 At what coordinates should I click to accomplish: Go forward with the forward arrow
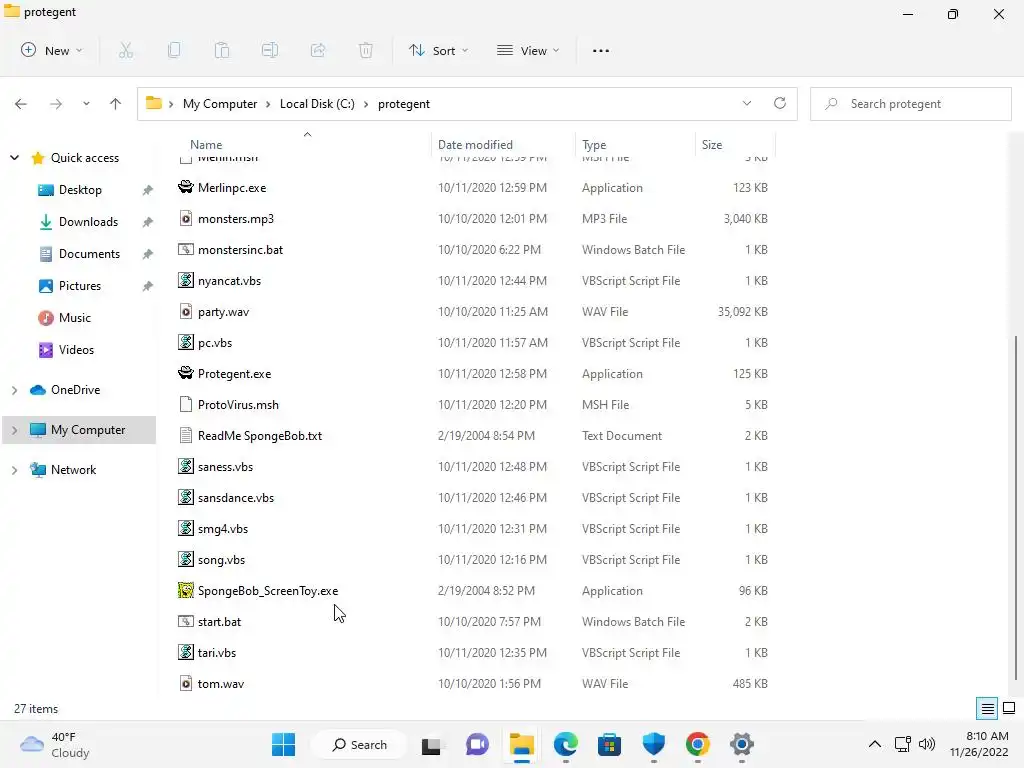[56, 104]
